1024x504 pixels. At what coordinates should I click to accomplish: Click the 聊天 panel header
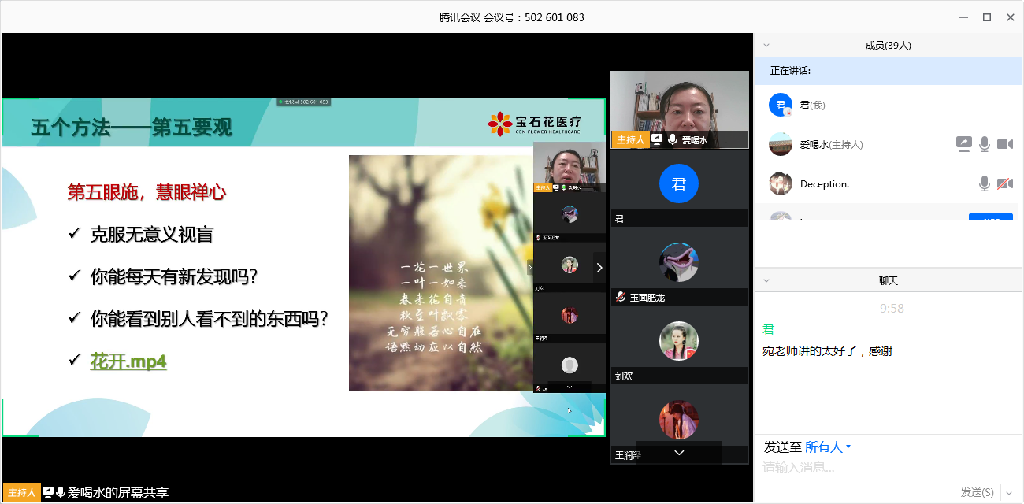pyautogui.click(x=888, y=280)
